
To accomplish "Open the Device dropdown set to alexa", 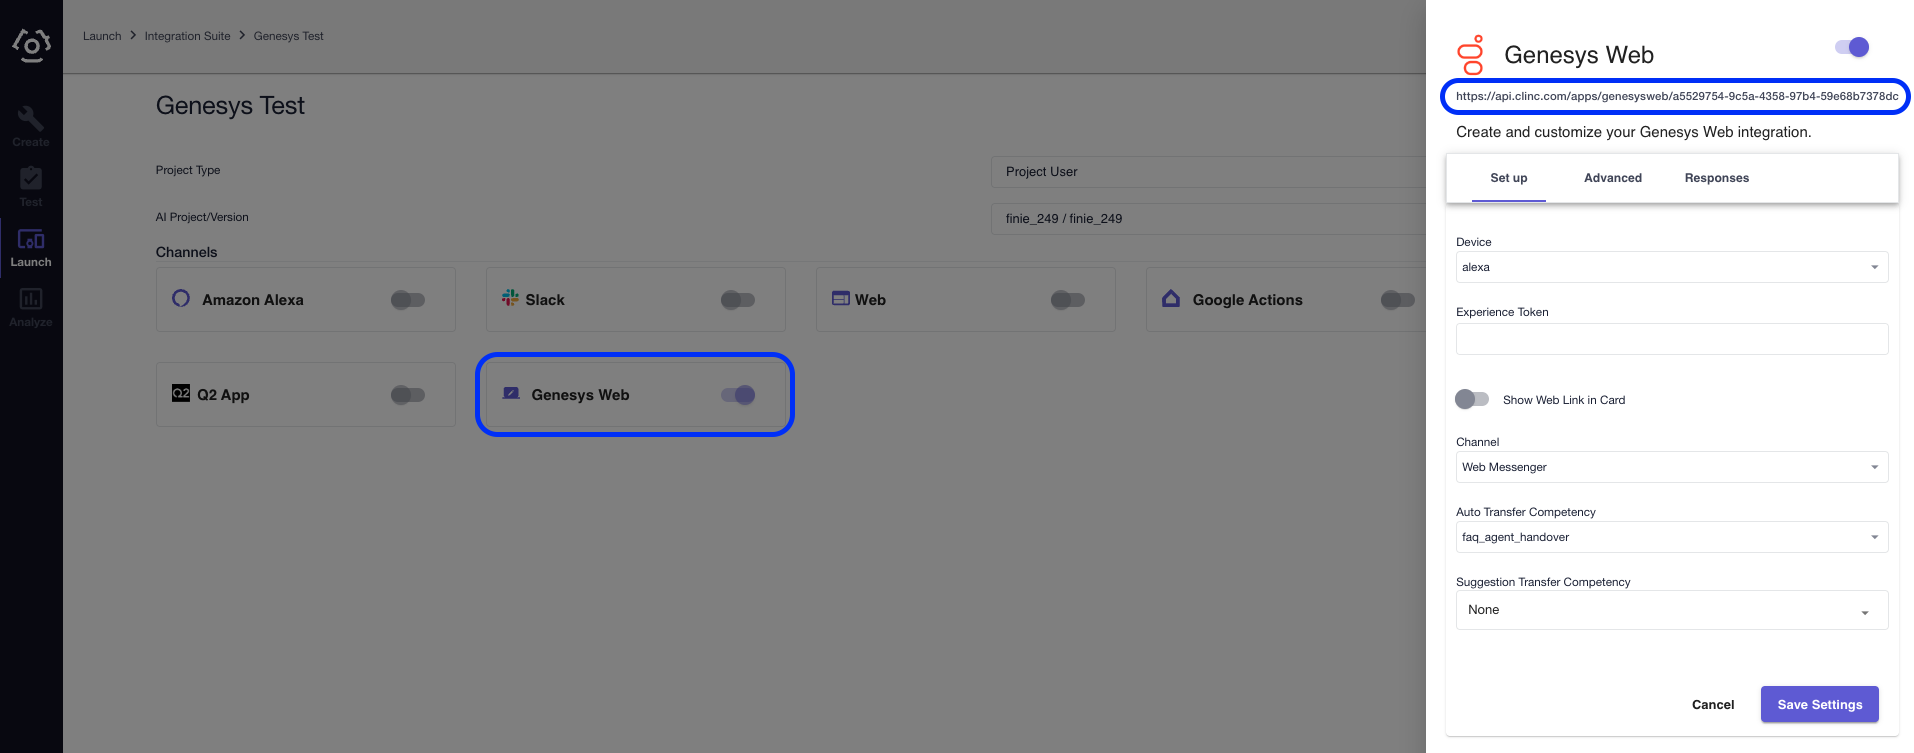I will tap(1672, 267).
